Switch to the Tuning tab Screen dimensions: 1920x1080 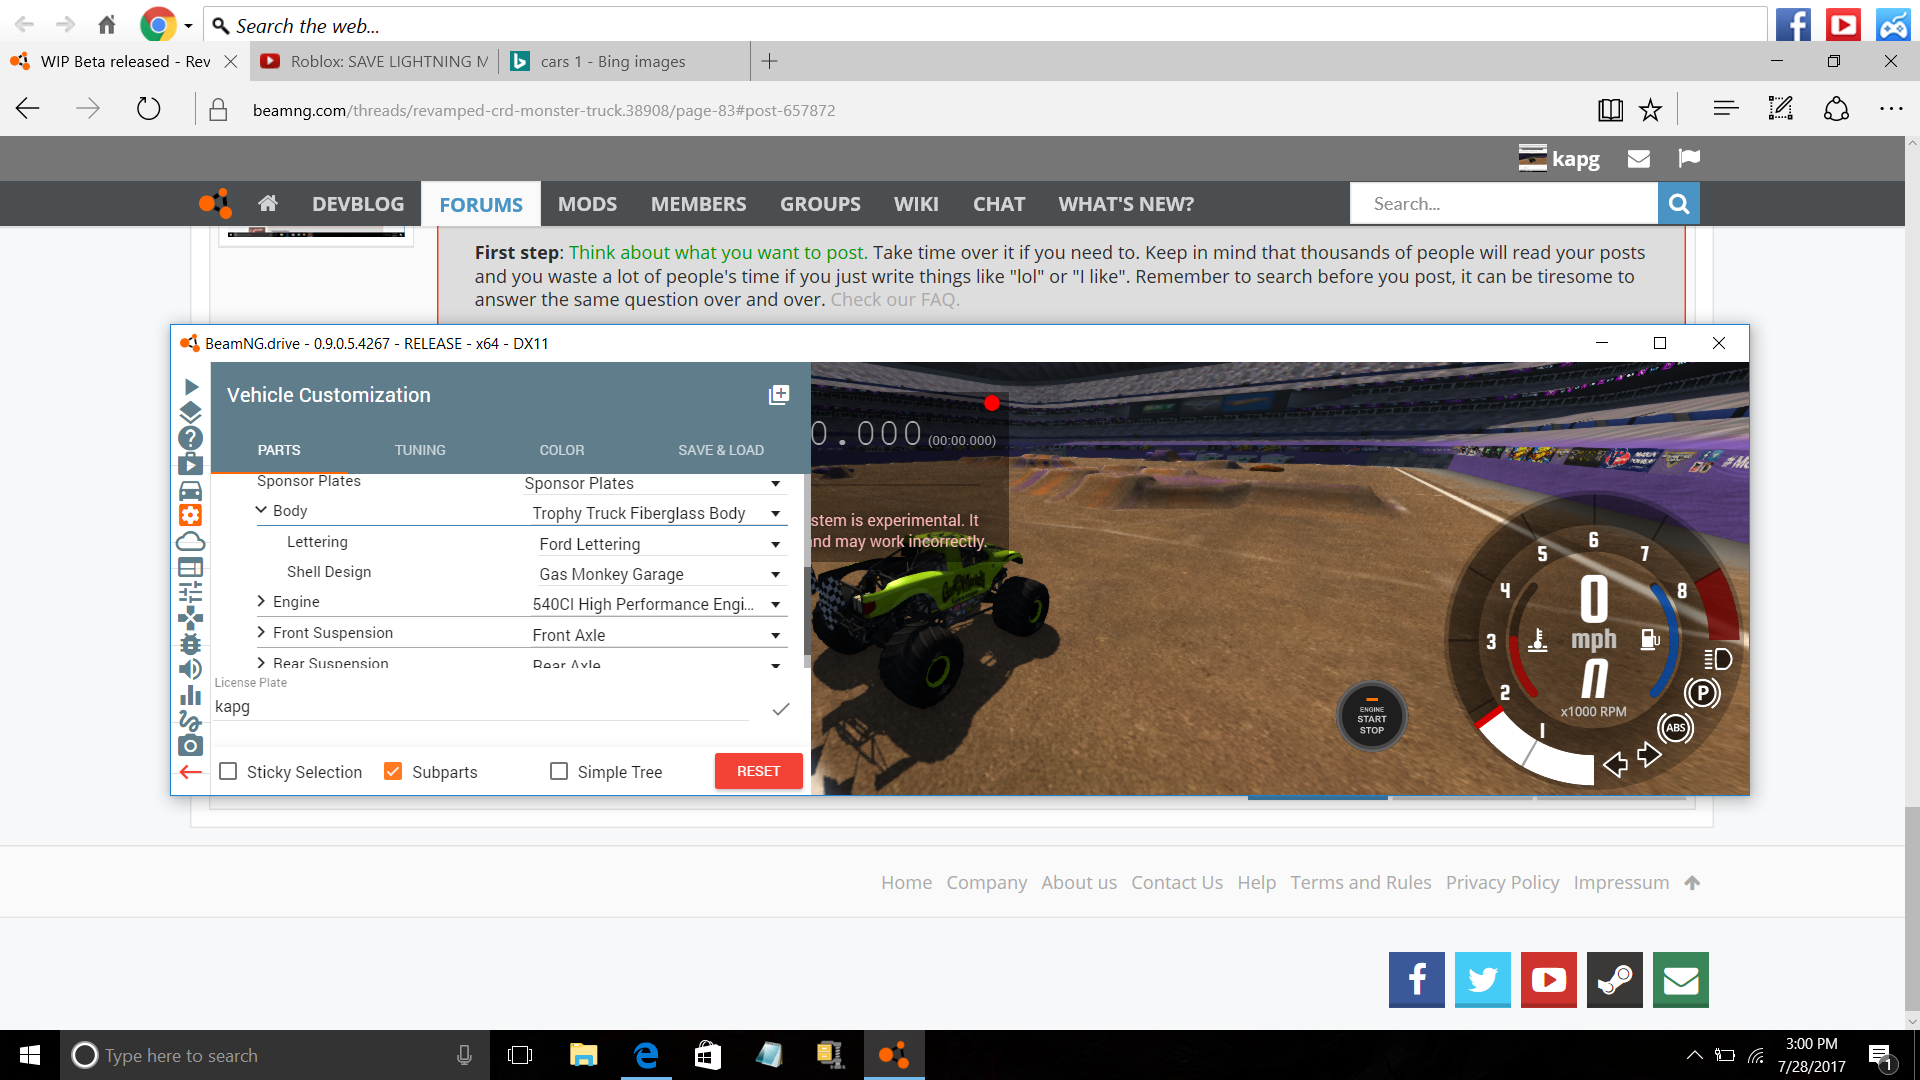420,450
